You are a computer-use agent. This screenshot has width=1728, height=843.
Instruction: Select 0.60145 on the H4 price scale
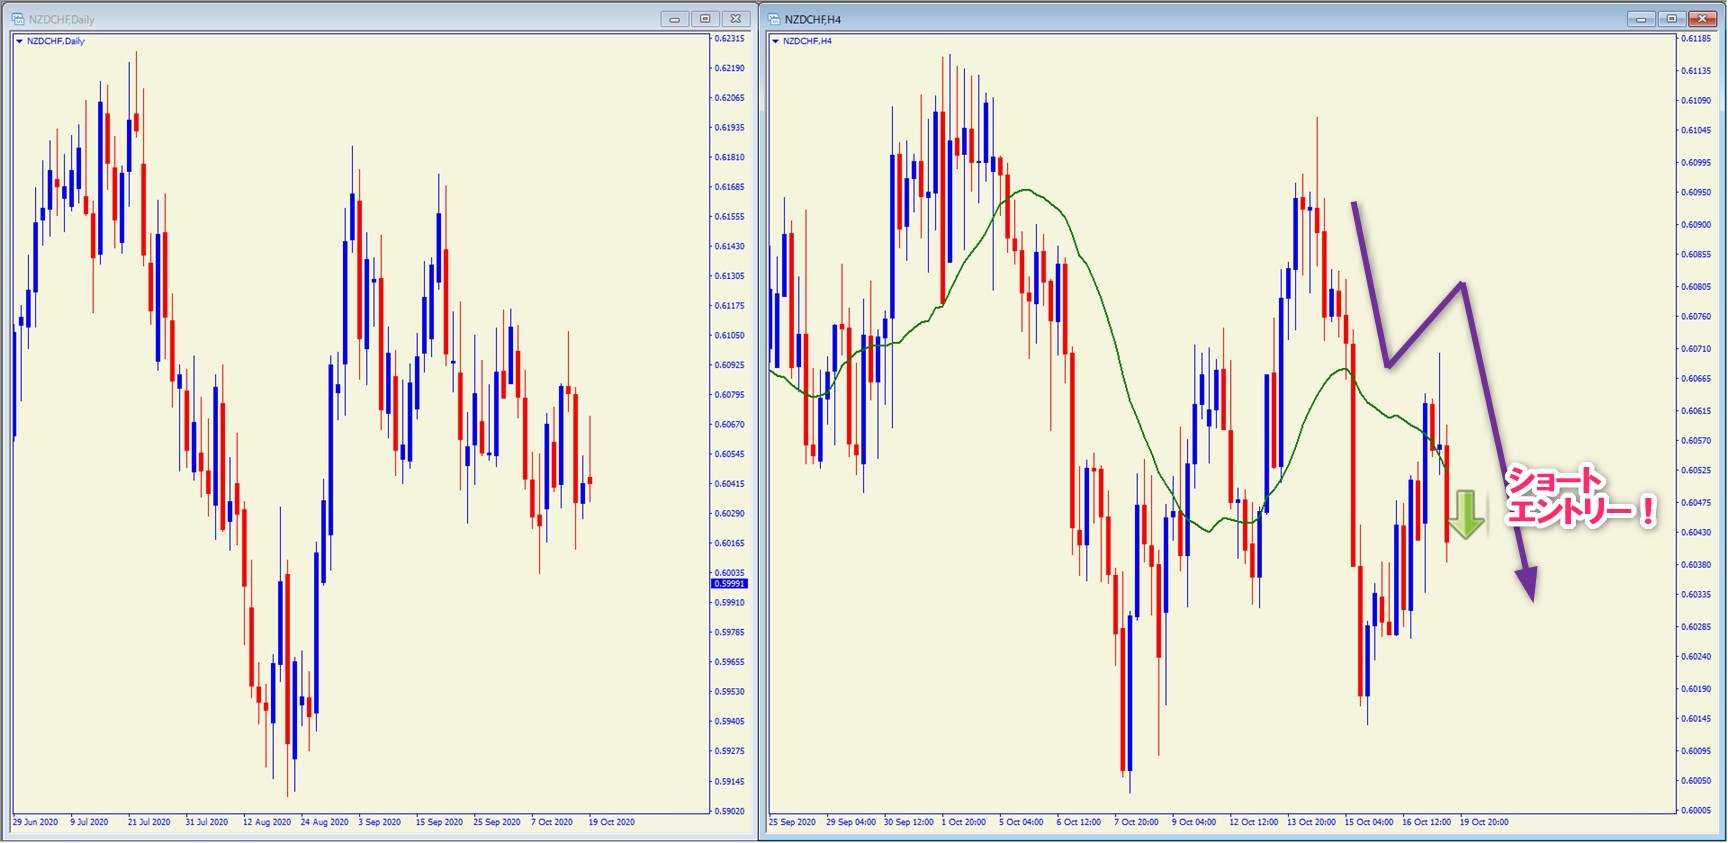tap(1696, 718)
